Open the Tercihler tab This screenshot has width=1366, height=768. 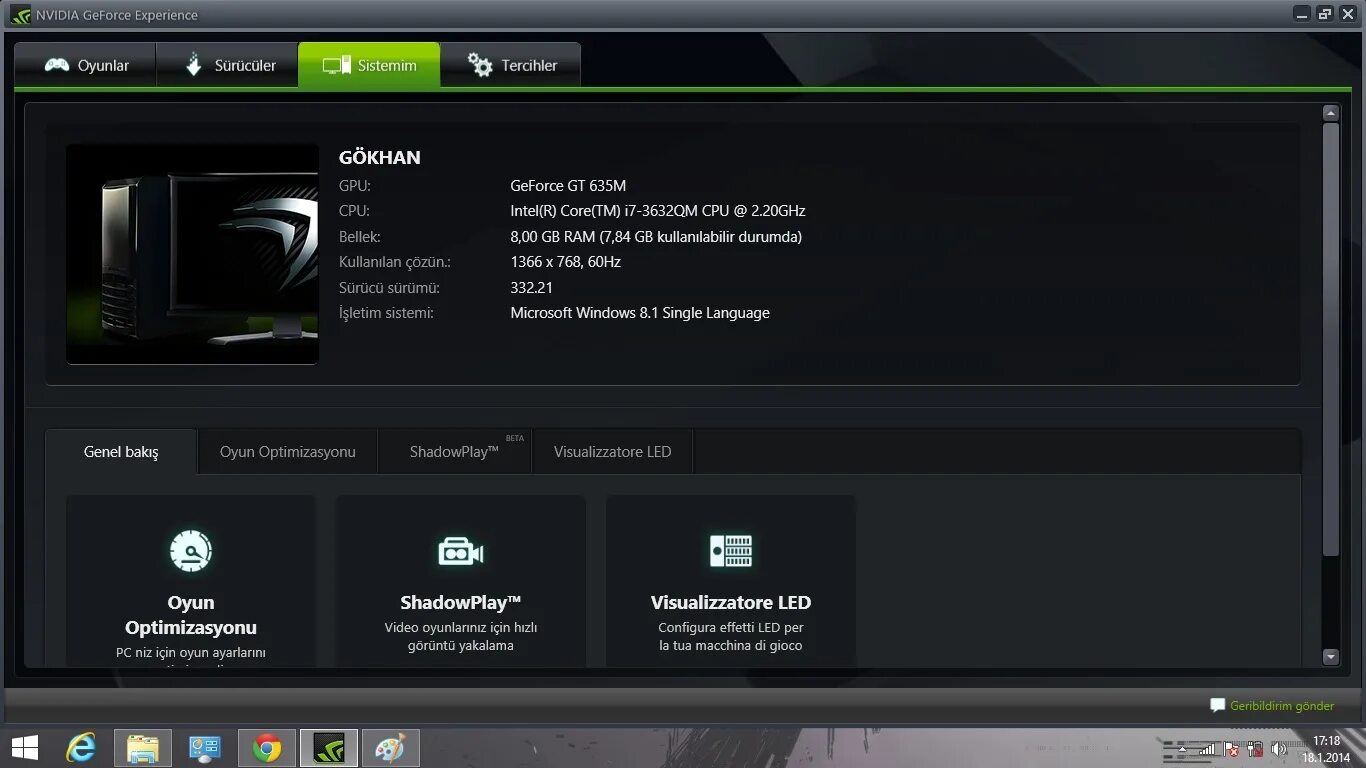tap(510, 65)
